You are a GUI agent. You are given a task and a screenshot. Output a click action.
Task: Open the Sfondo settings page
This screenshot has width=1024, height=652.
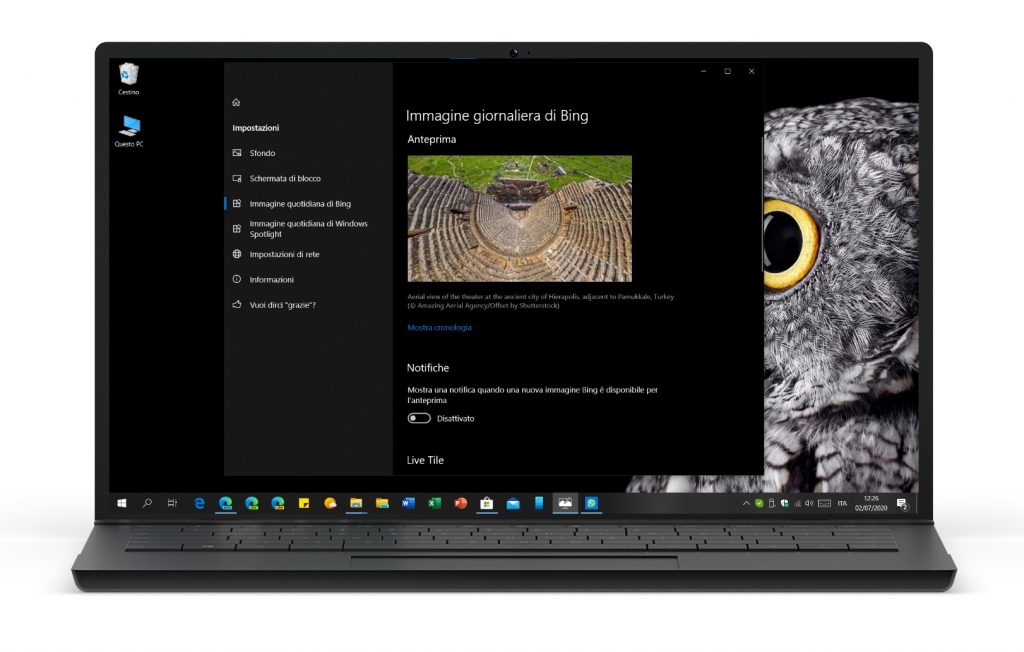click(x=262, y=153)
